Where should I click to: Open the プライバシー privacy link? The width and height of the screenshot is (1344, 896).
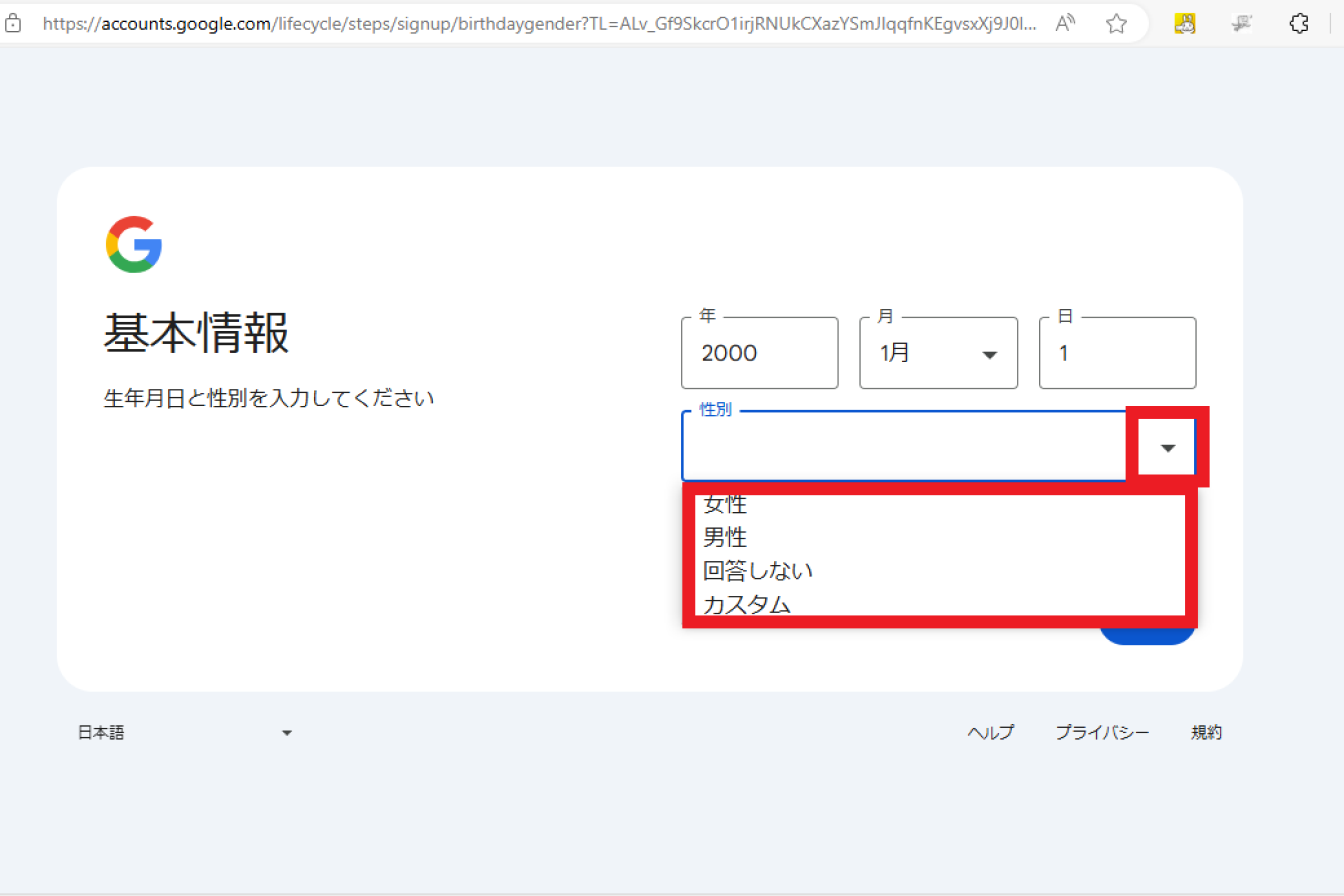(1102, 732)
